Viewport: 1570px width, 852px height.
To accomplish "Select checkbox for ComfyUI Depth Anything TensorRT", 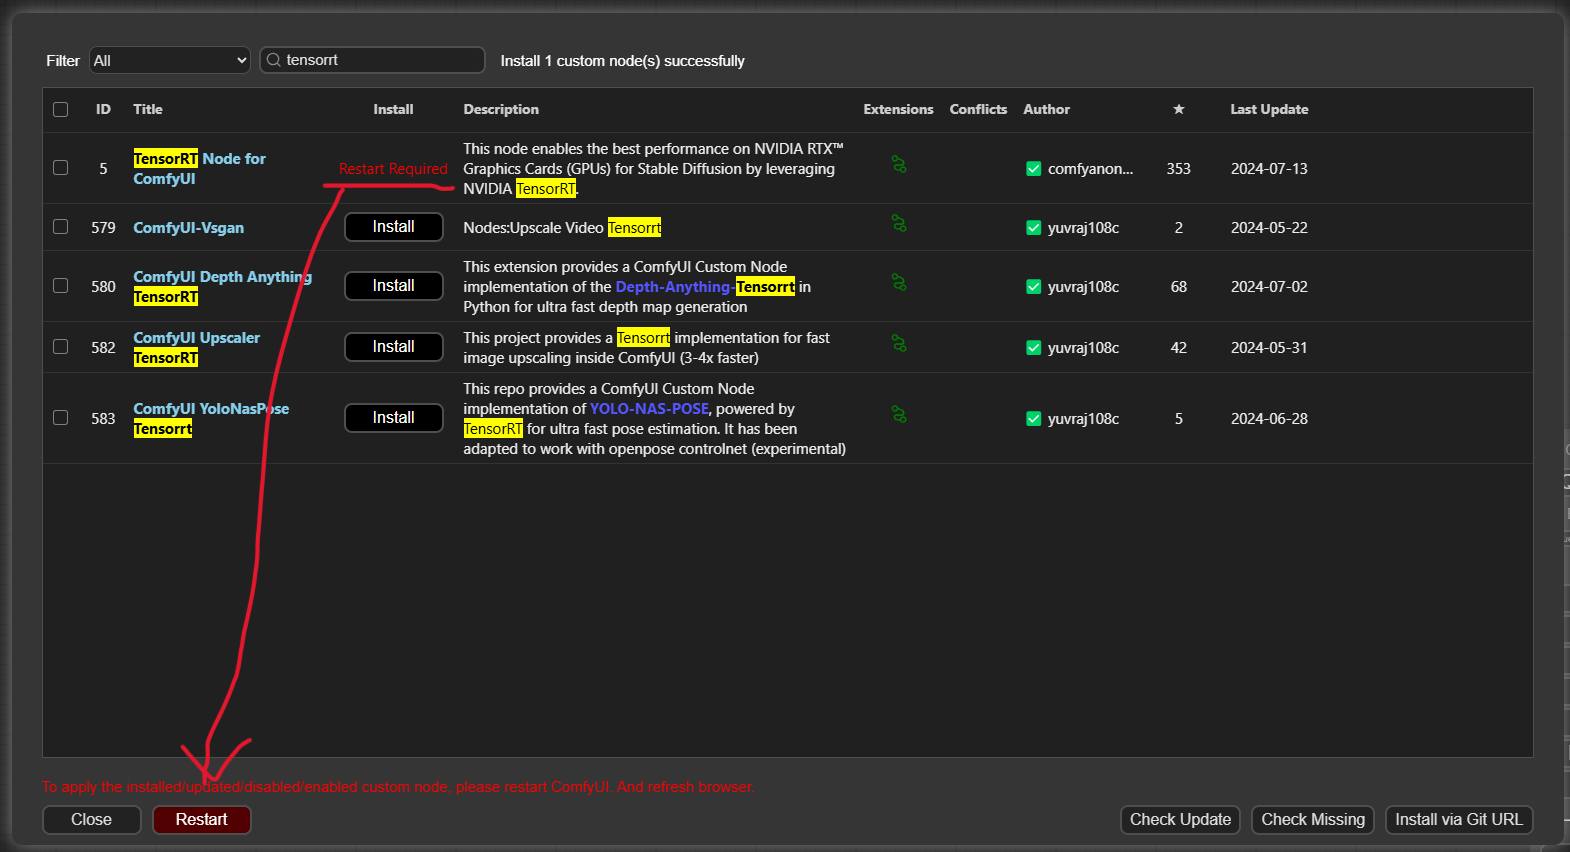I will pos(61,285).
